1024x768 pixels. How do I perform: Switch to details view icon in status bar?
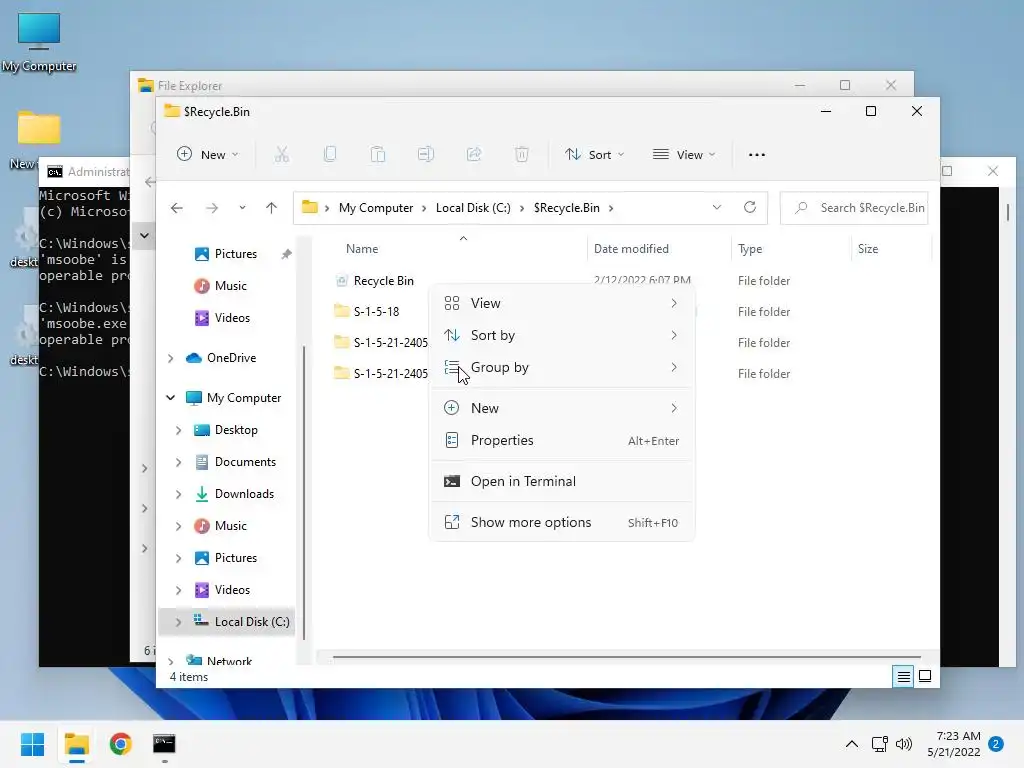pyautogui.click(x=903, y=677)
